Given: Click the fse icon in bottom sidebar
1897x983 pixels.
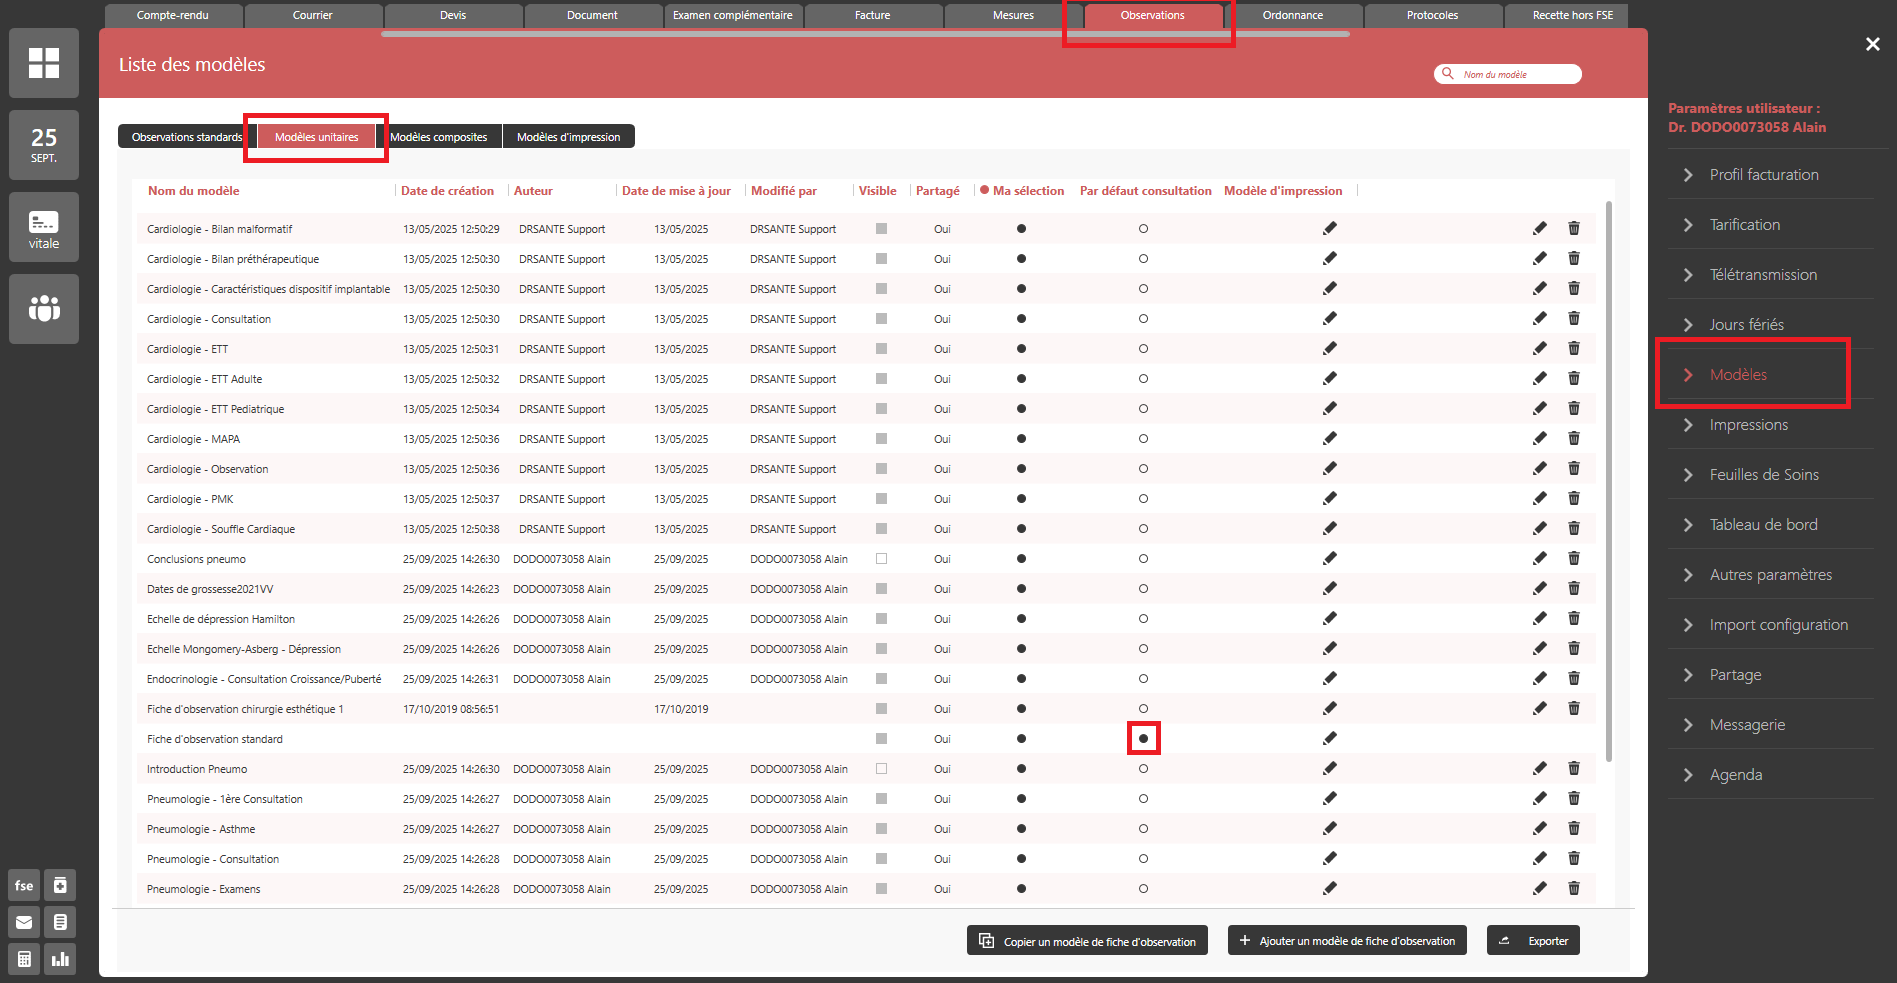Looking at the screenshot, I should (x=24, y=885).
